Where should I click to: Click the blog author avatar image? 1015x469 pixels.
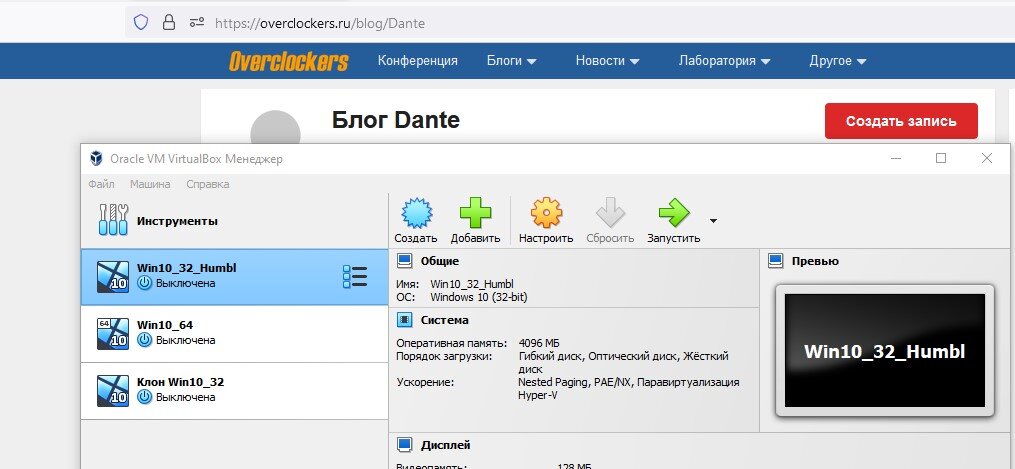click(x=275, y=129)
